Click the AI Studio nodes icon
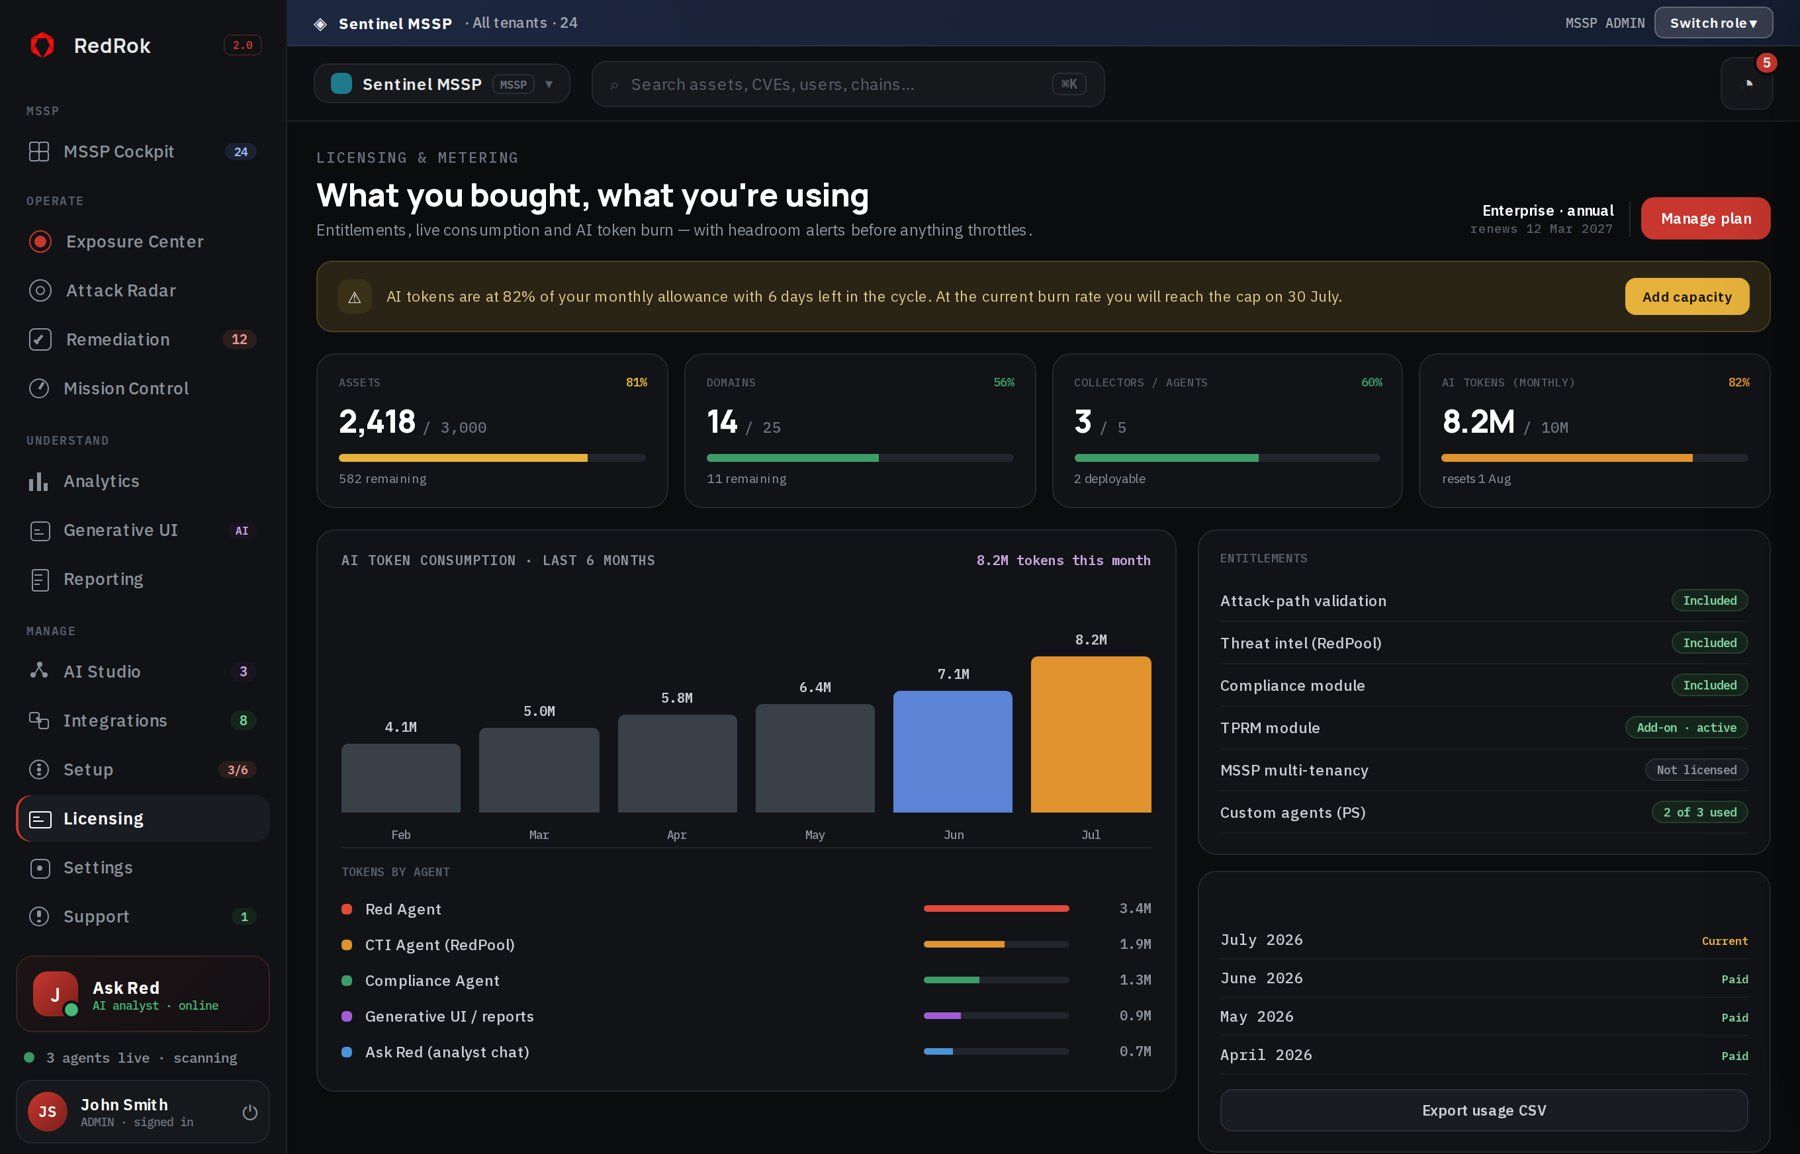Image resolution: width=1800 pixels, height=1154 pixels. (39, 671)
